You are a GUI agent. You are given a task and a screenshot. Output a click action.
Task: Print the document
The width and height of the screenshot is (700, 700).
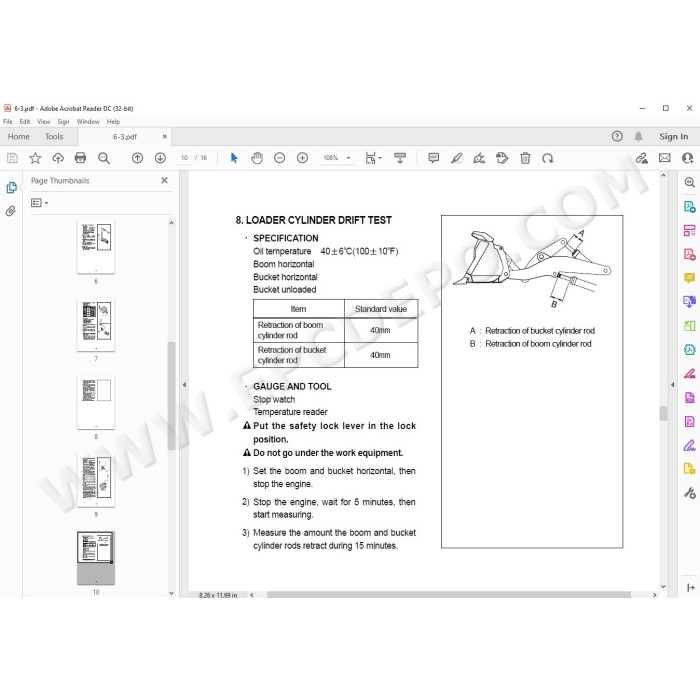coord(80,158)
